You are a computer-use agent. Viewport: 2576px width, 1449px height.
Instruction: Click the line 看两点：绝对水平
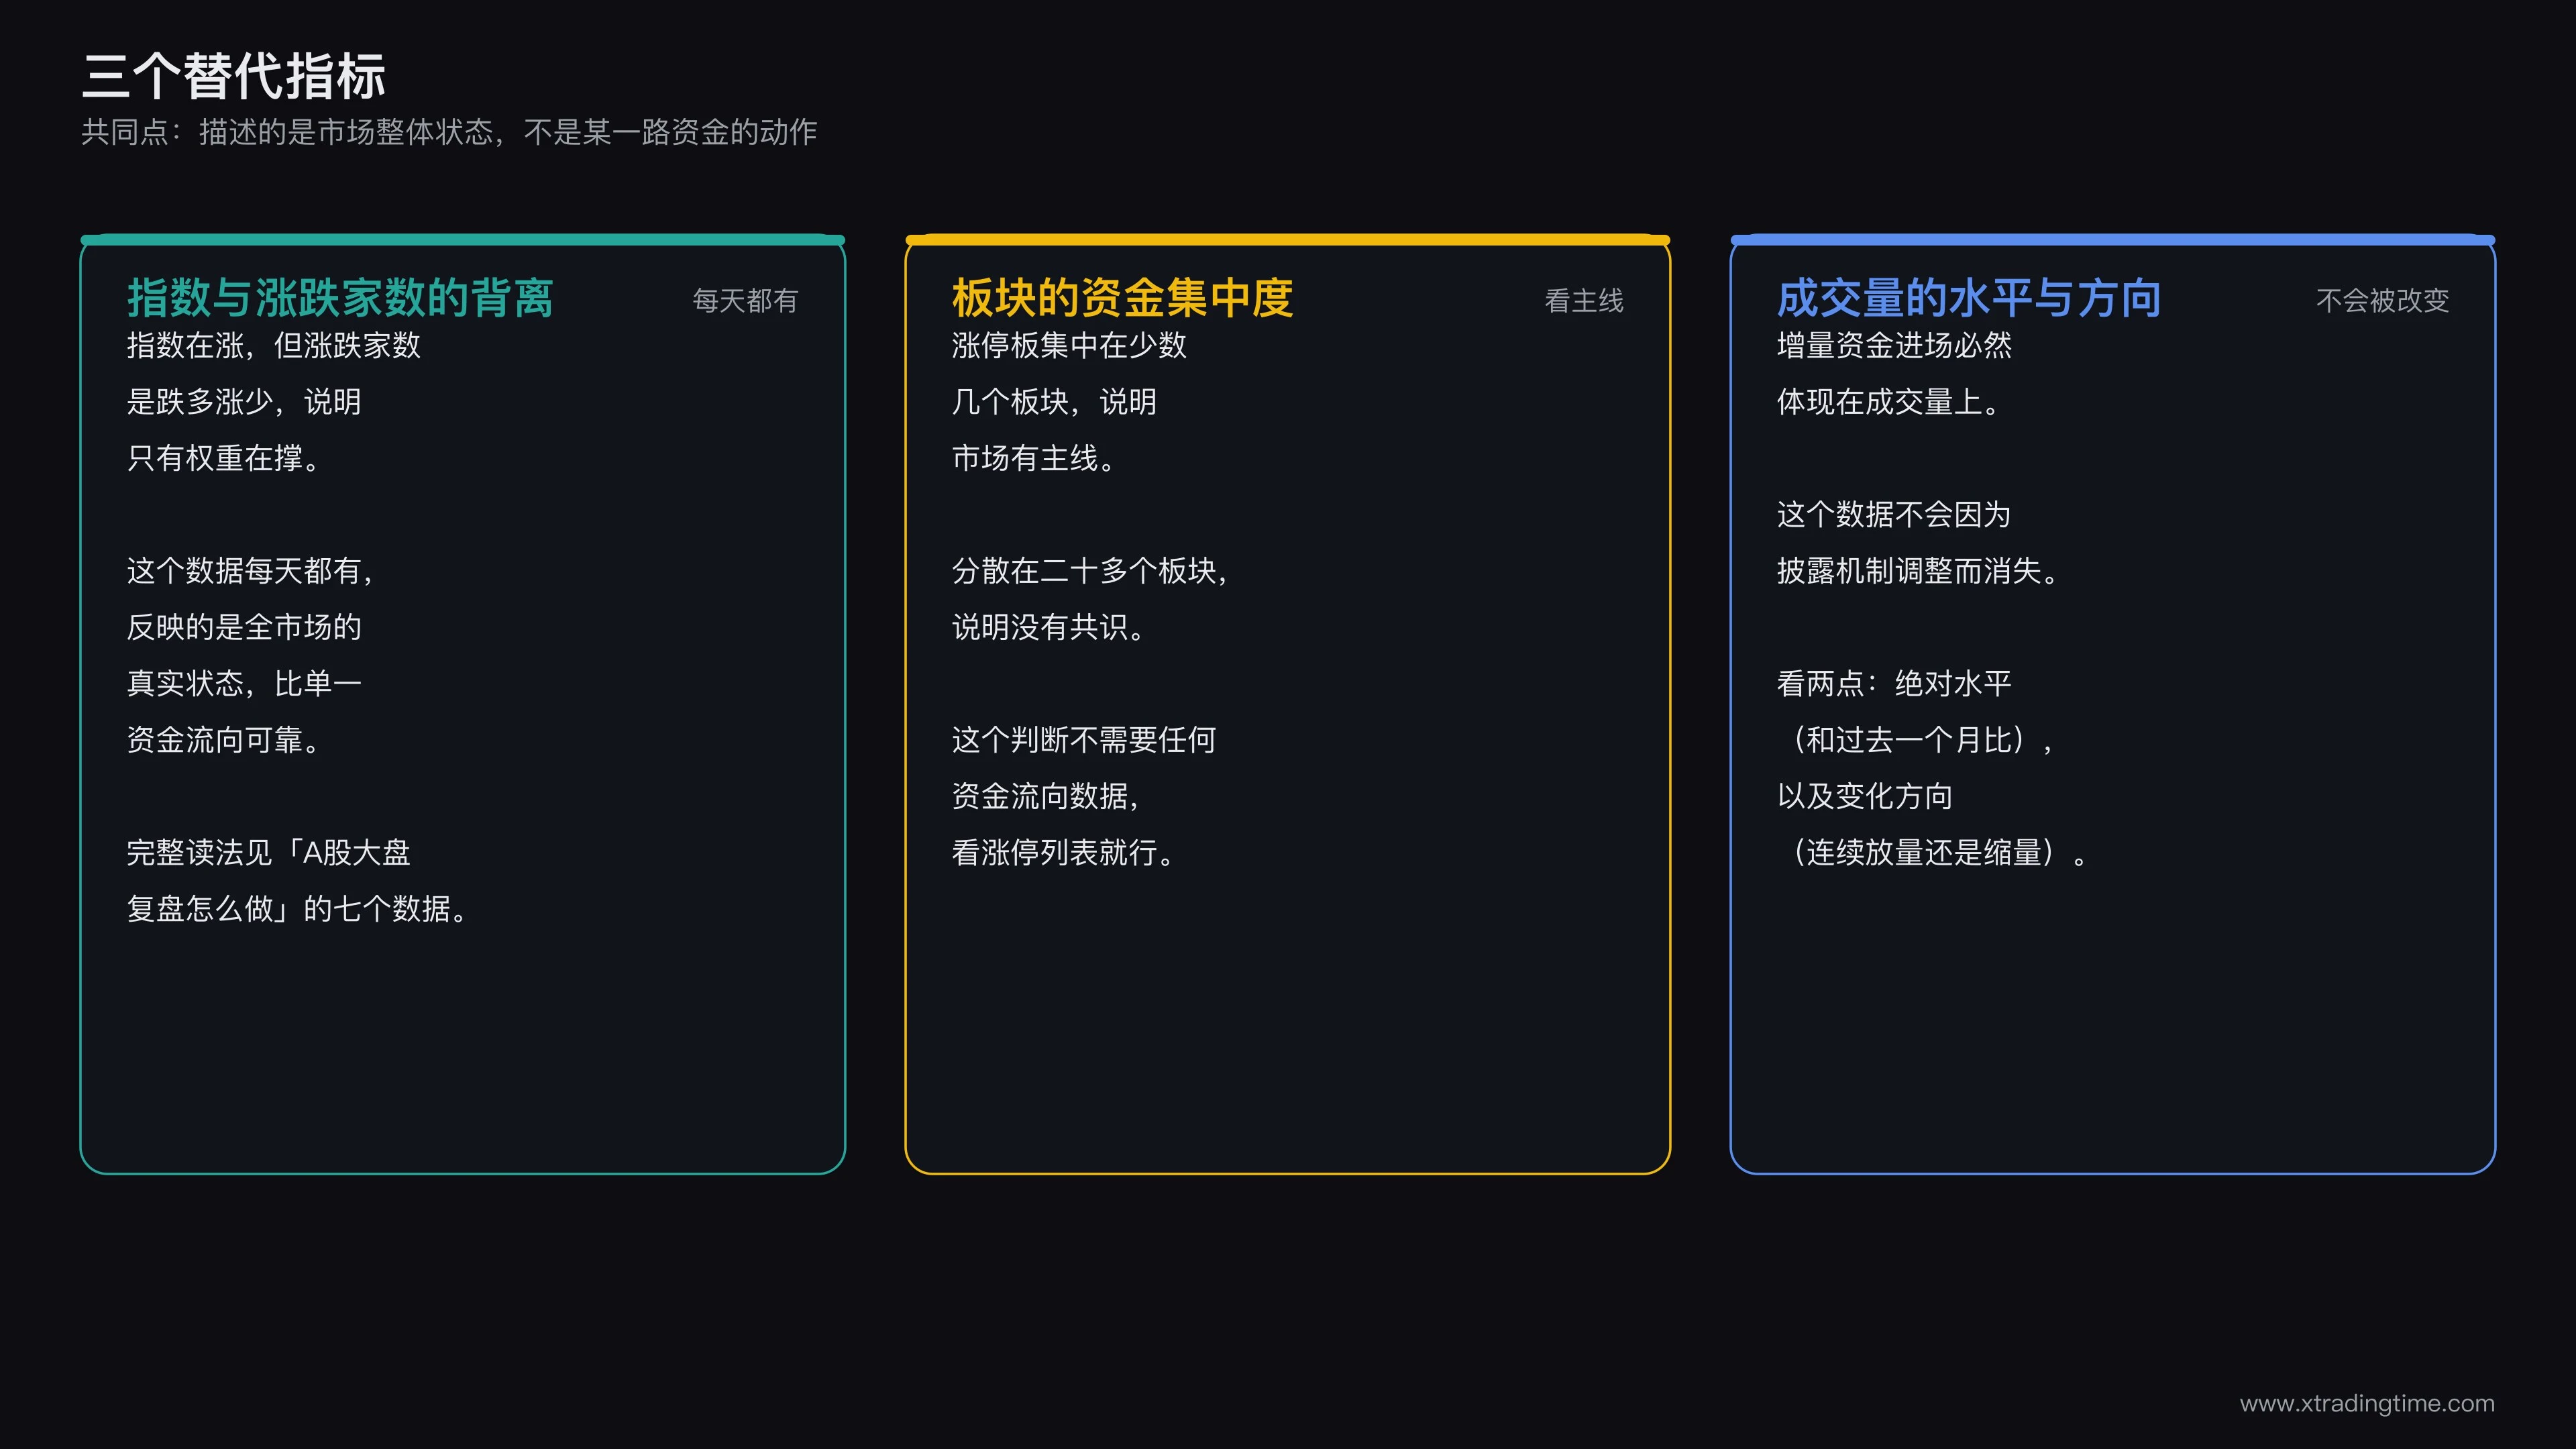1893,684
